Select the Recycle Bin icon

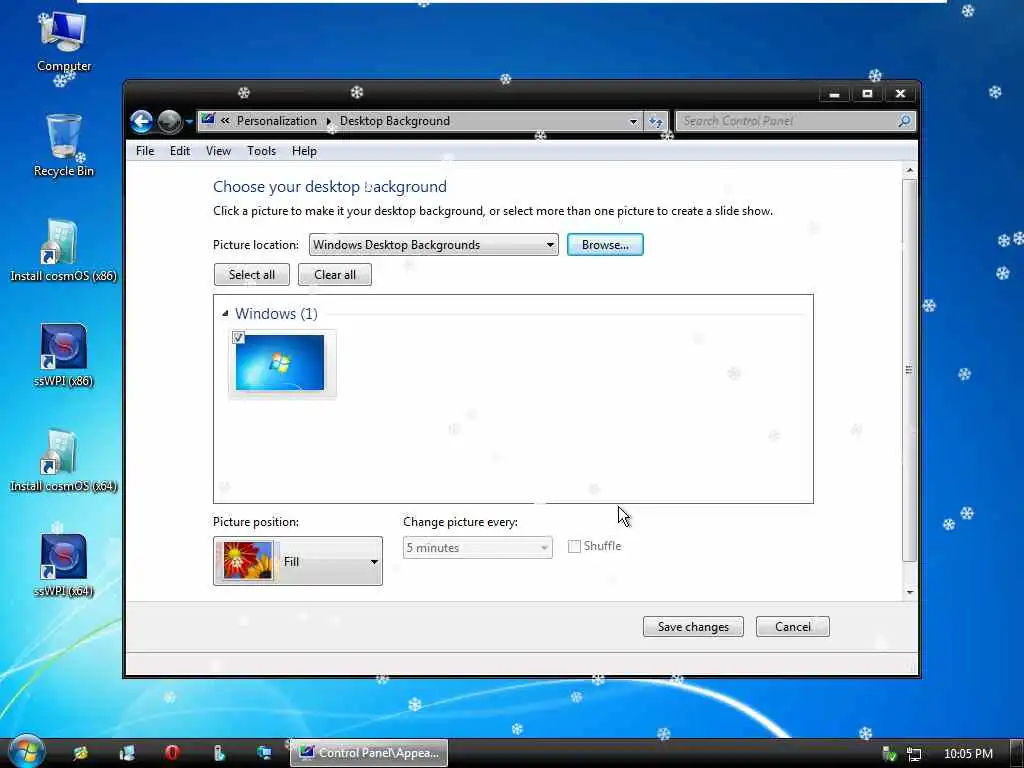tap(63, 145)
